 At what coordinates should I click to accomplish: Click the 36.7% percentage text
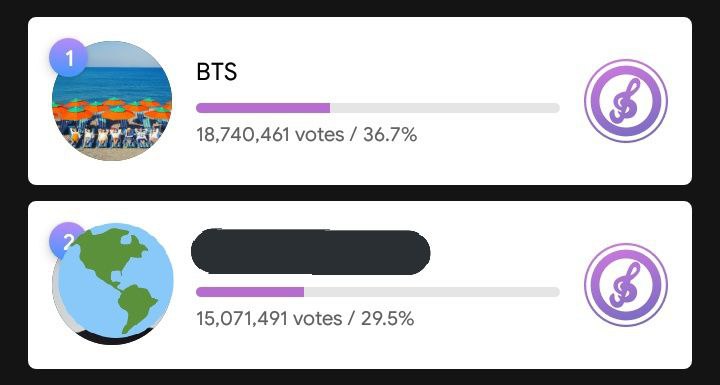(x=390, y=135)
